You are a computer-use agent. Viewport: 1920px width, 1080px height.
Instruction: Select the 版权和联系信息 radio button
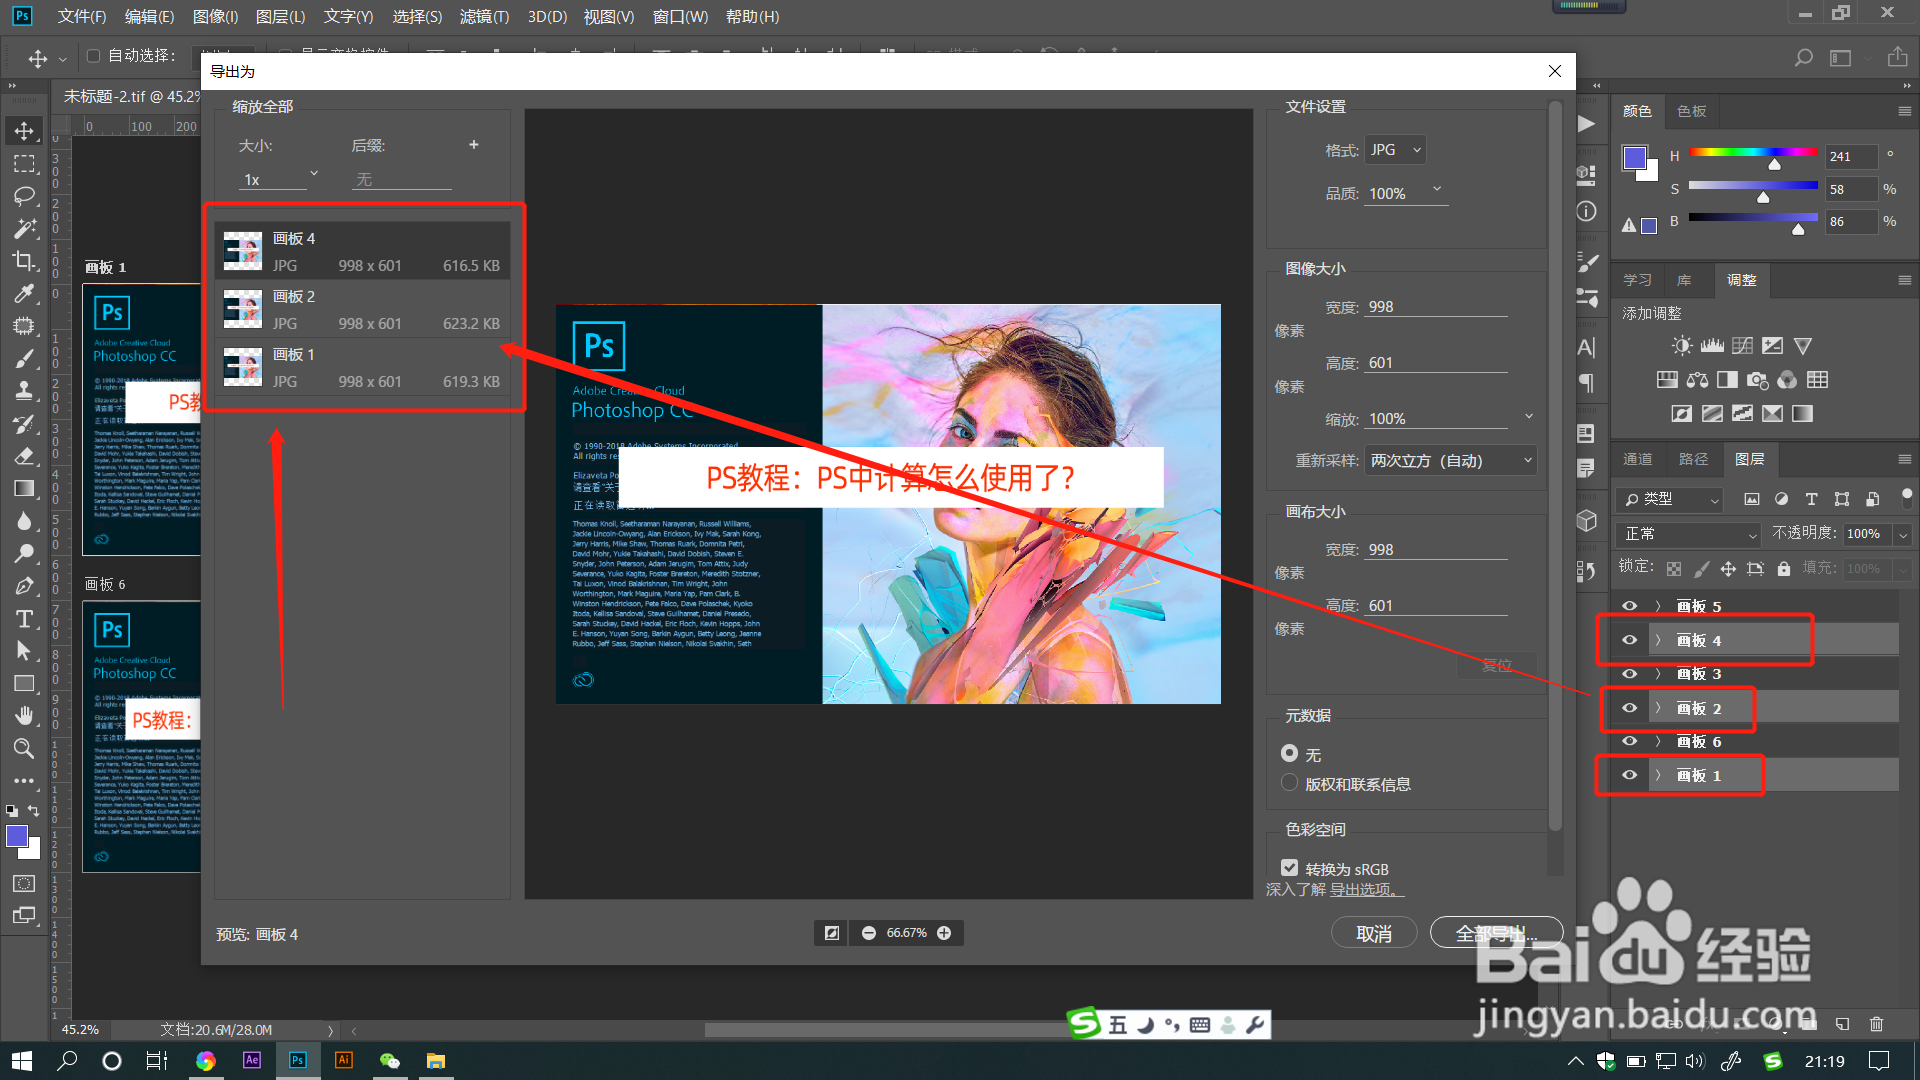(x=1290, y=783)
